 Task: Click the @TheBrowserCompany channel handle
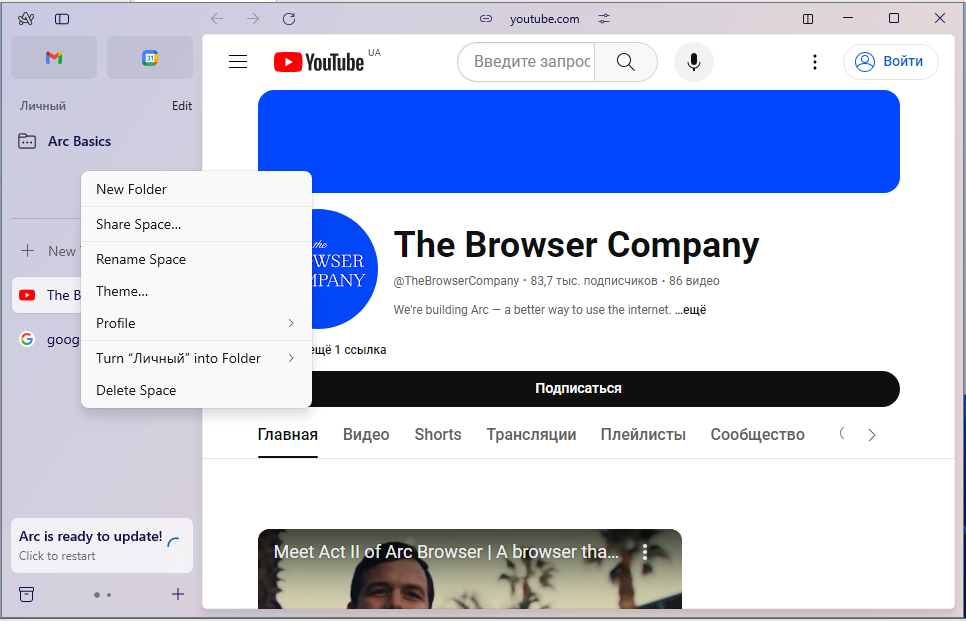point(457,281)
